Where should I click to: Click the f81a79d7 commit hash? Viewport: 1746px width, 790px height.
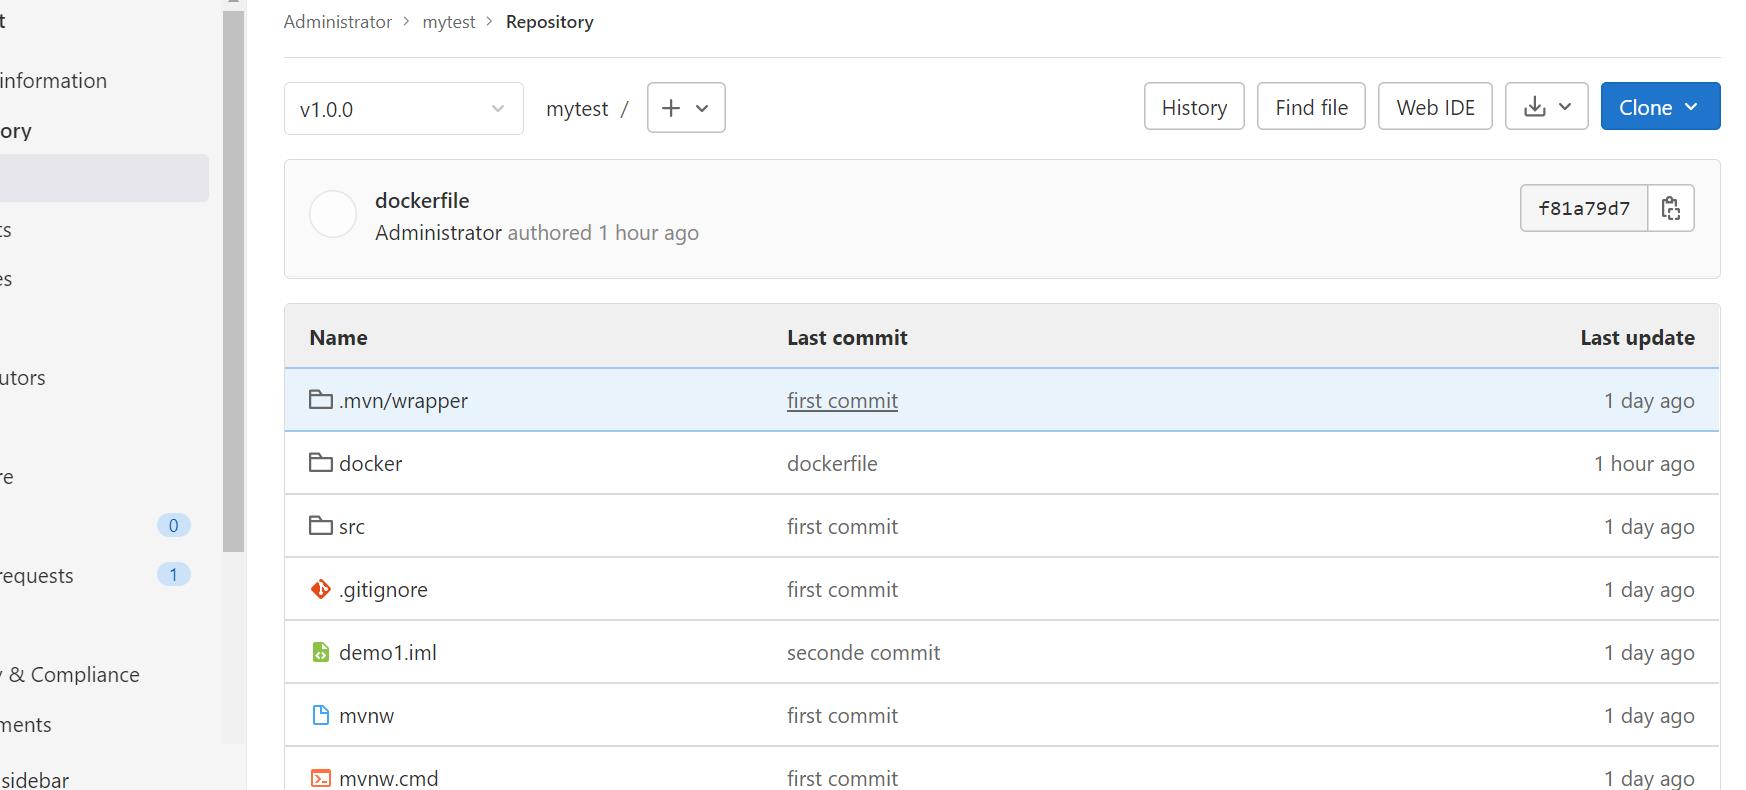[x=1584, y=208]
